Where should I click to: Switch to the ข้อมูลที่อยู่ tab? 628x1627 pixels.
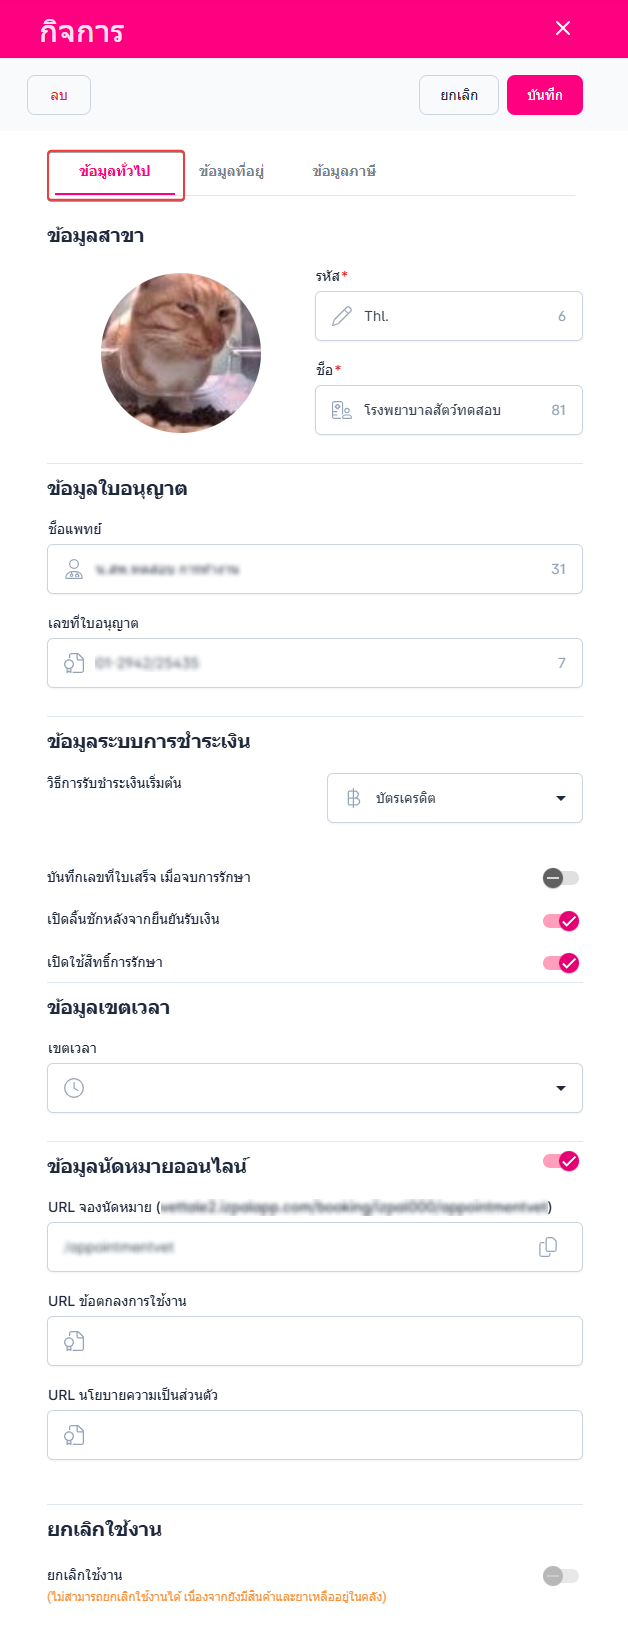pyautogui.click(x=231, y=172)
